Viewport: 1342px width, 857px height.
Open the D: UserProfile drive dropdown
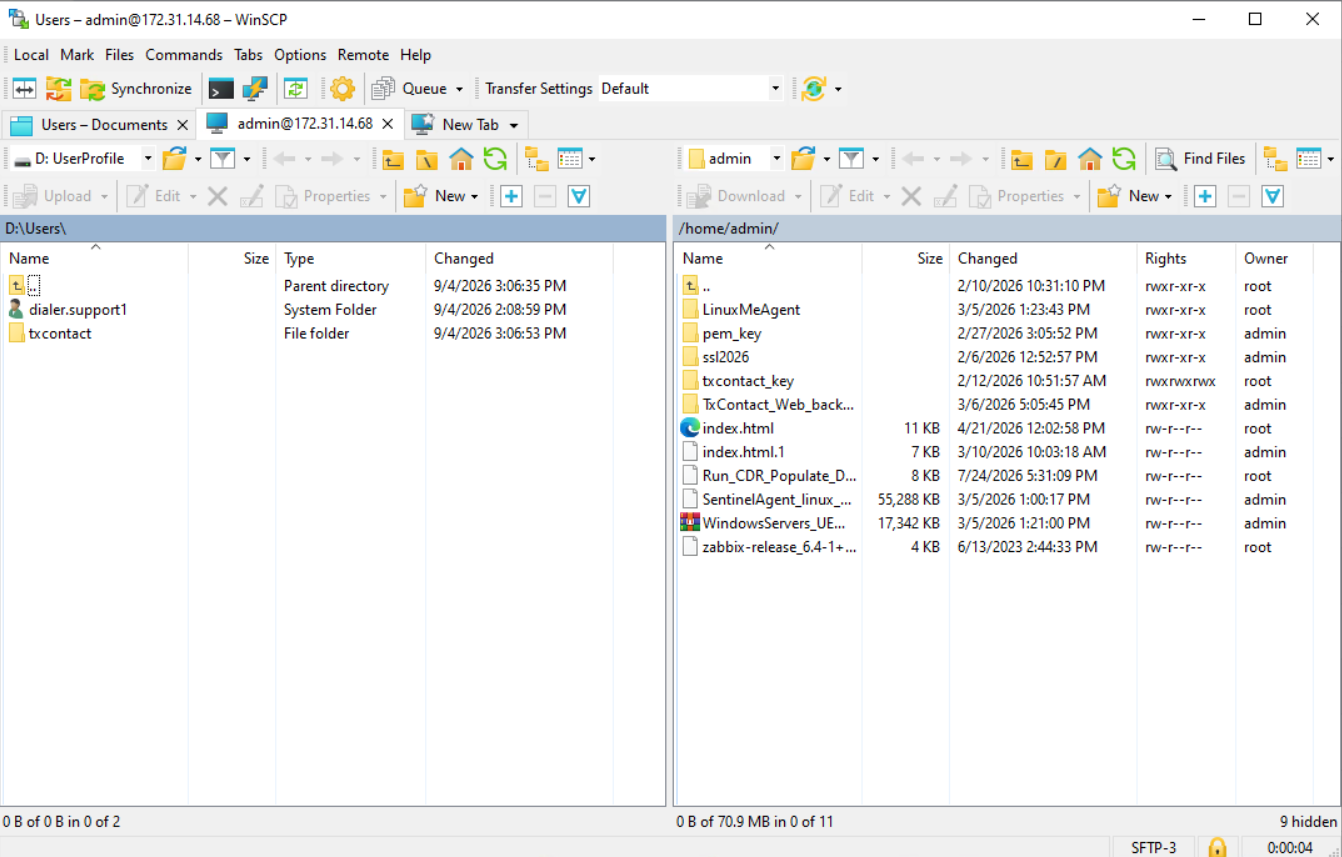[x=147, y=158]
